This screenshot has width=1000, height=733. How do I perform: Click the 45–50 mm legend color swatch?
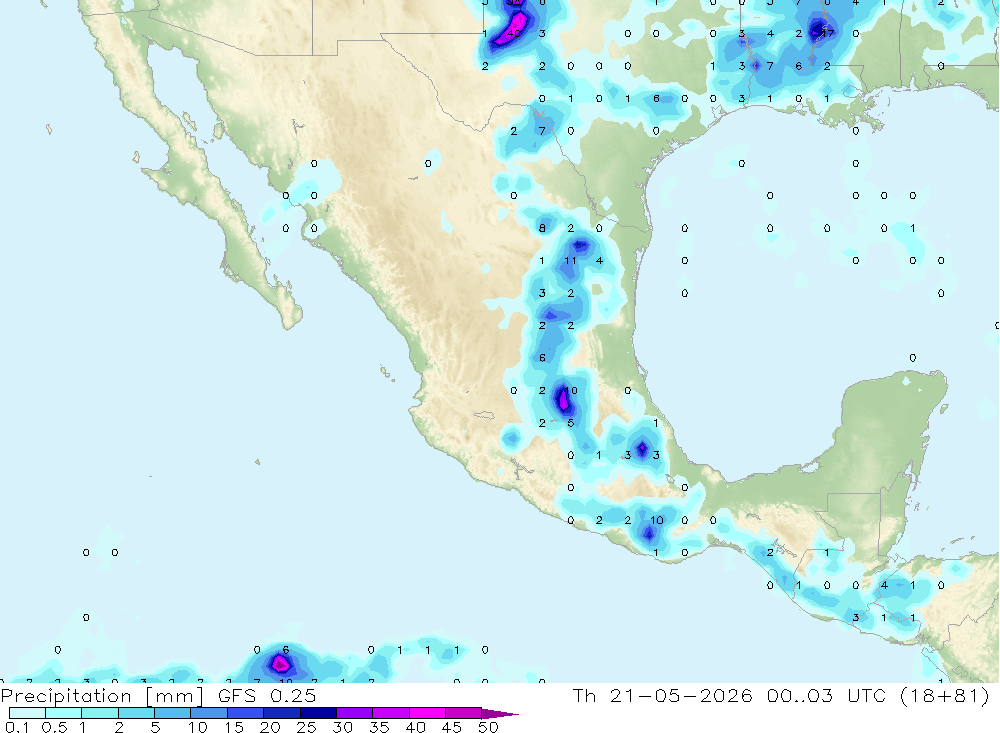(464, 713)
